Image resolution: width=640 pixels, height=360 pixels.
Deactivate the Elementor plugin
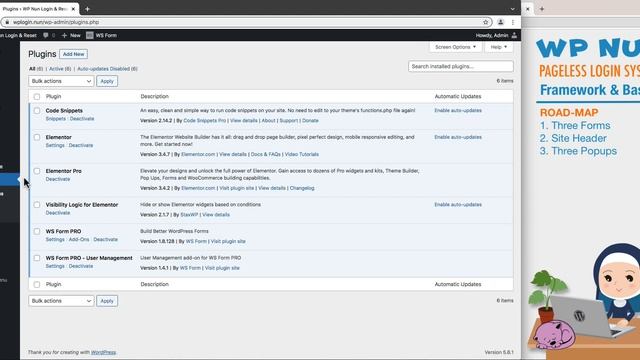pyautogui.click(x=81, y=145)
